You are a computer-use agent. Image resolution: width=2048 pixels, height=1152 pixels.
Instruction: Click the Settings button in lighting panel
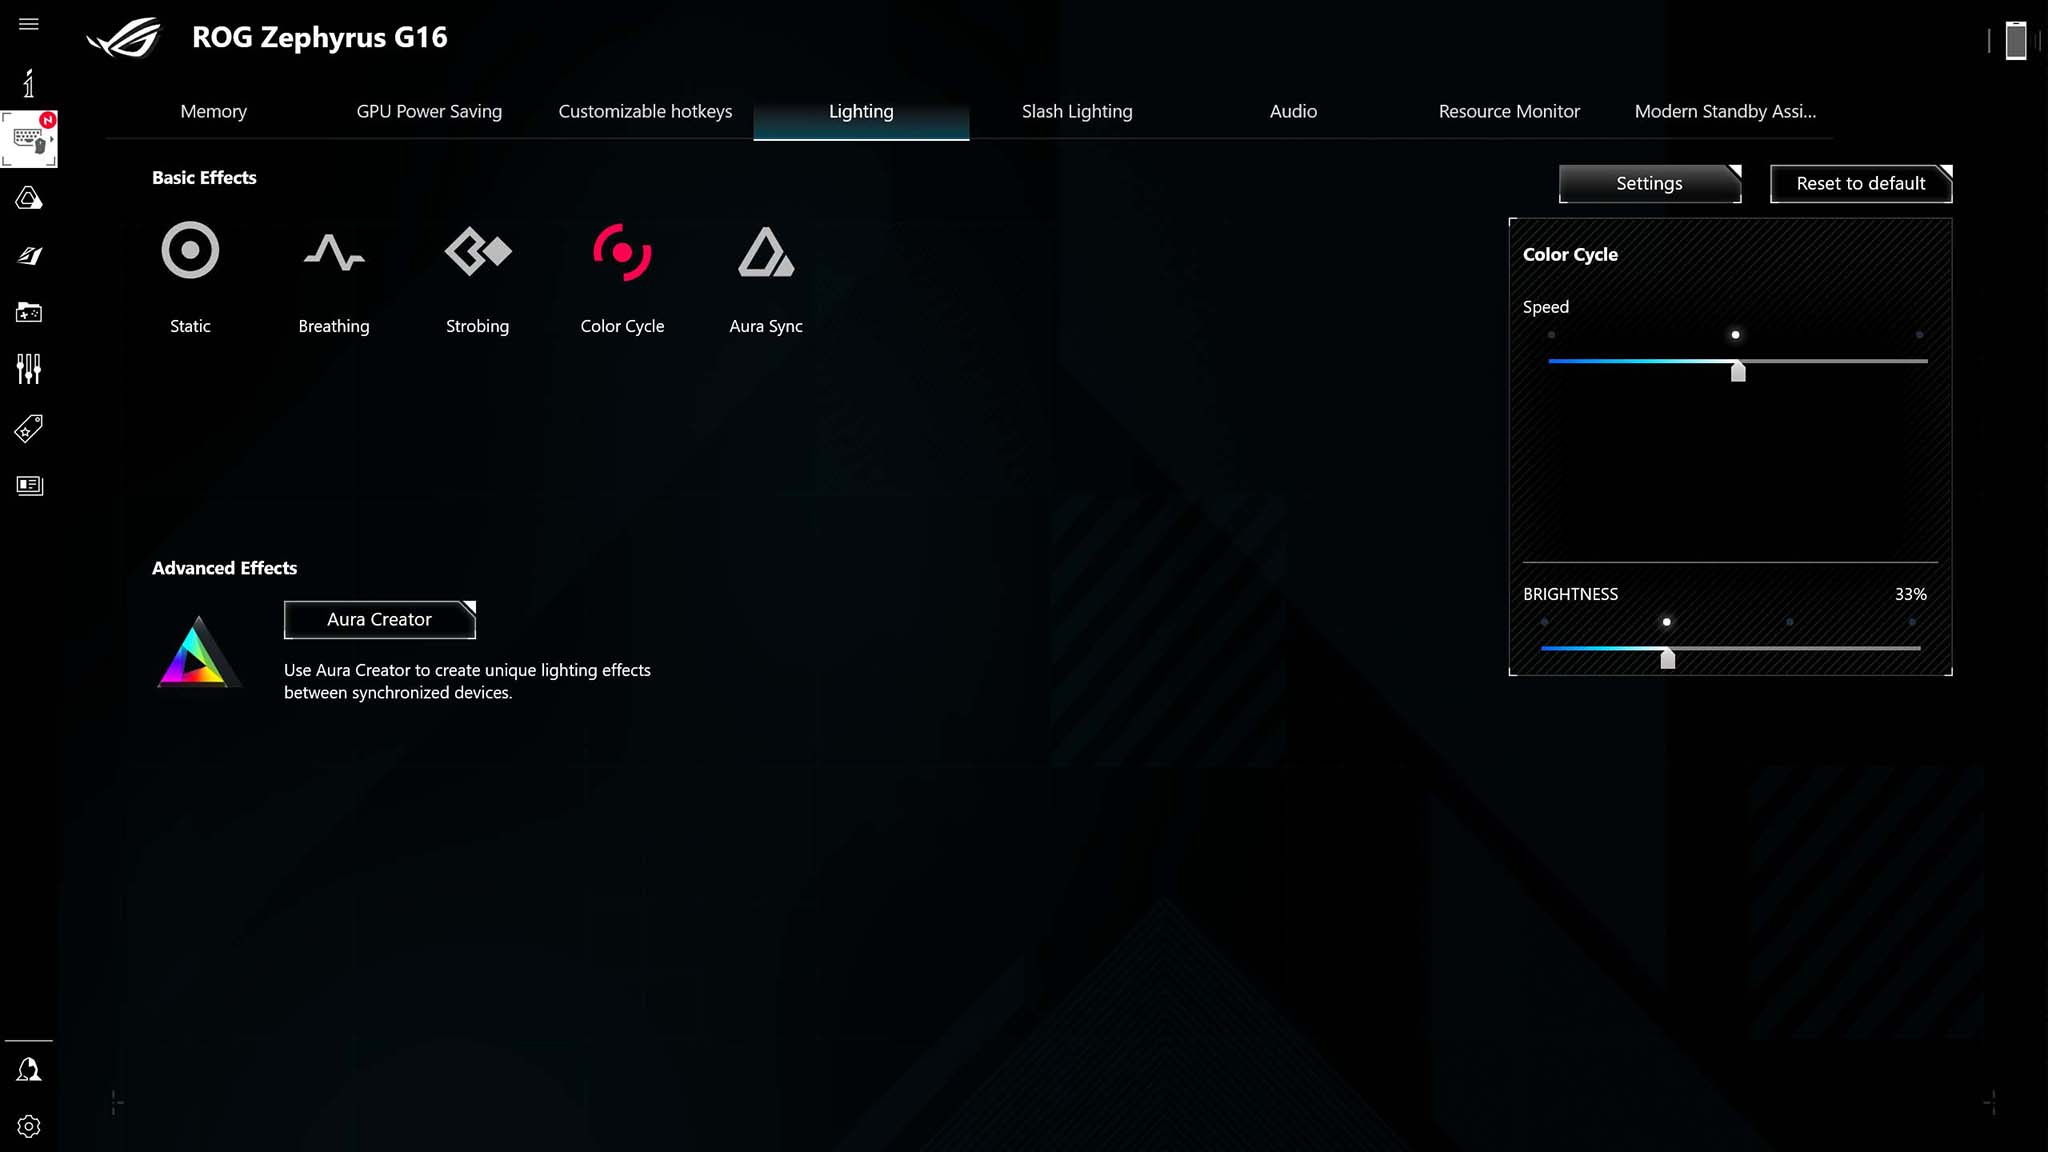(x=1649, y=183)
